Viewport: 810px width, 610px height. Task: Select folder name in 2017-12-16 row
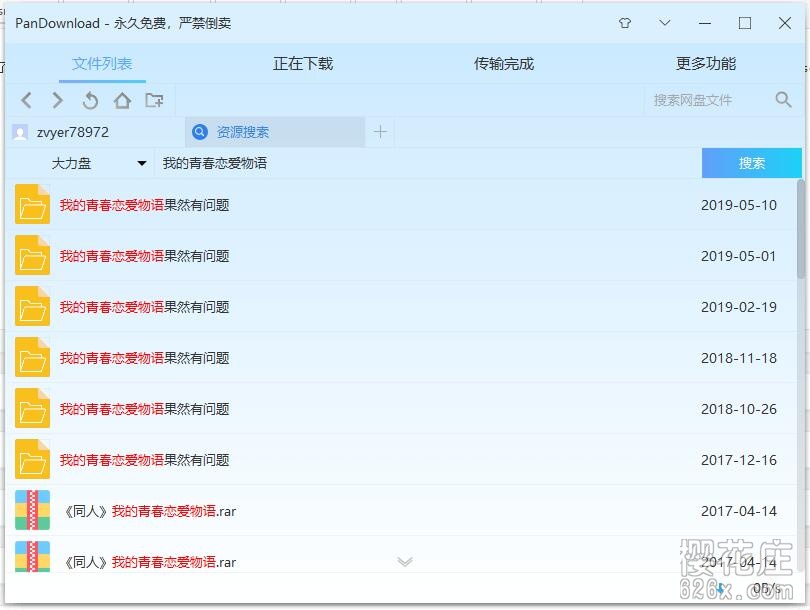coord(144,460)
